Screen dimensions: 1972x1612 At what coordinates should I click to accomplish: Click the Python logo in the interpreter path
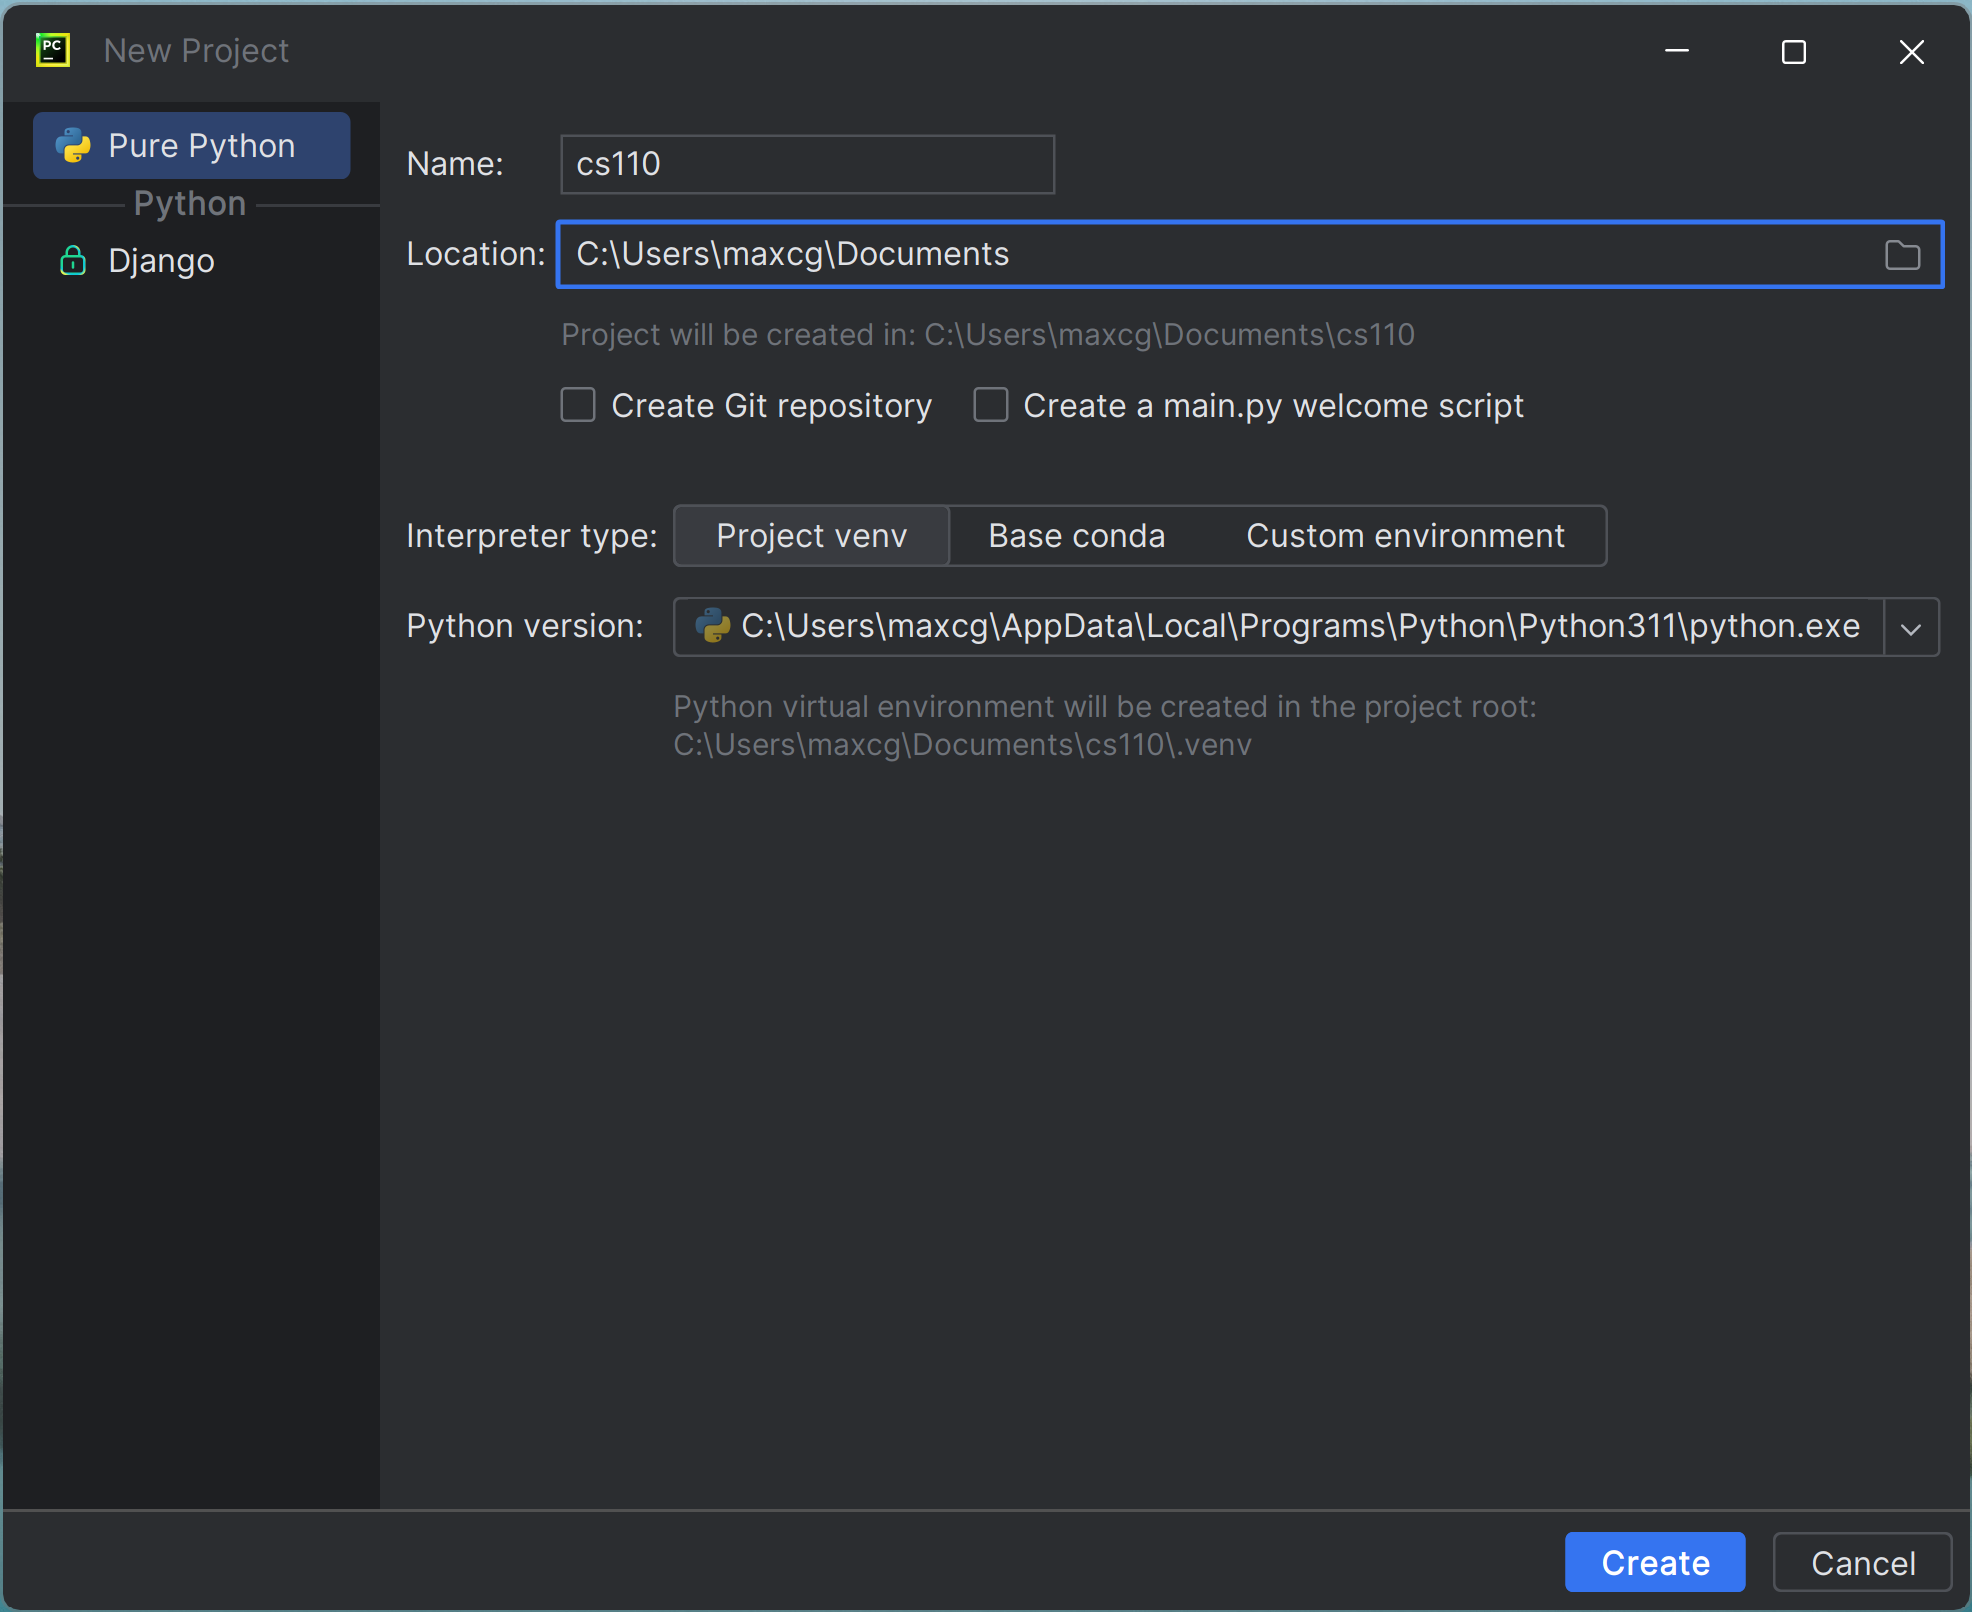(x=711, y=626)
